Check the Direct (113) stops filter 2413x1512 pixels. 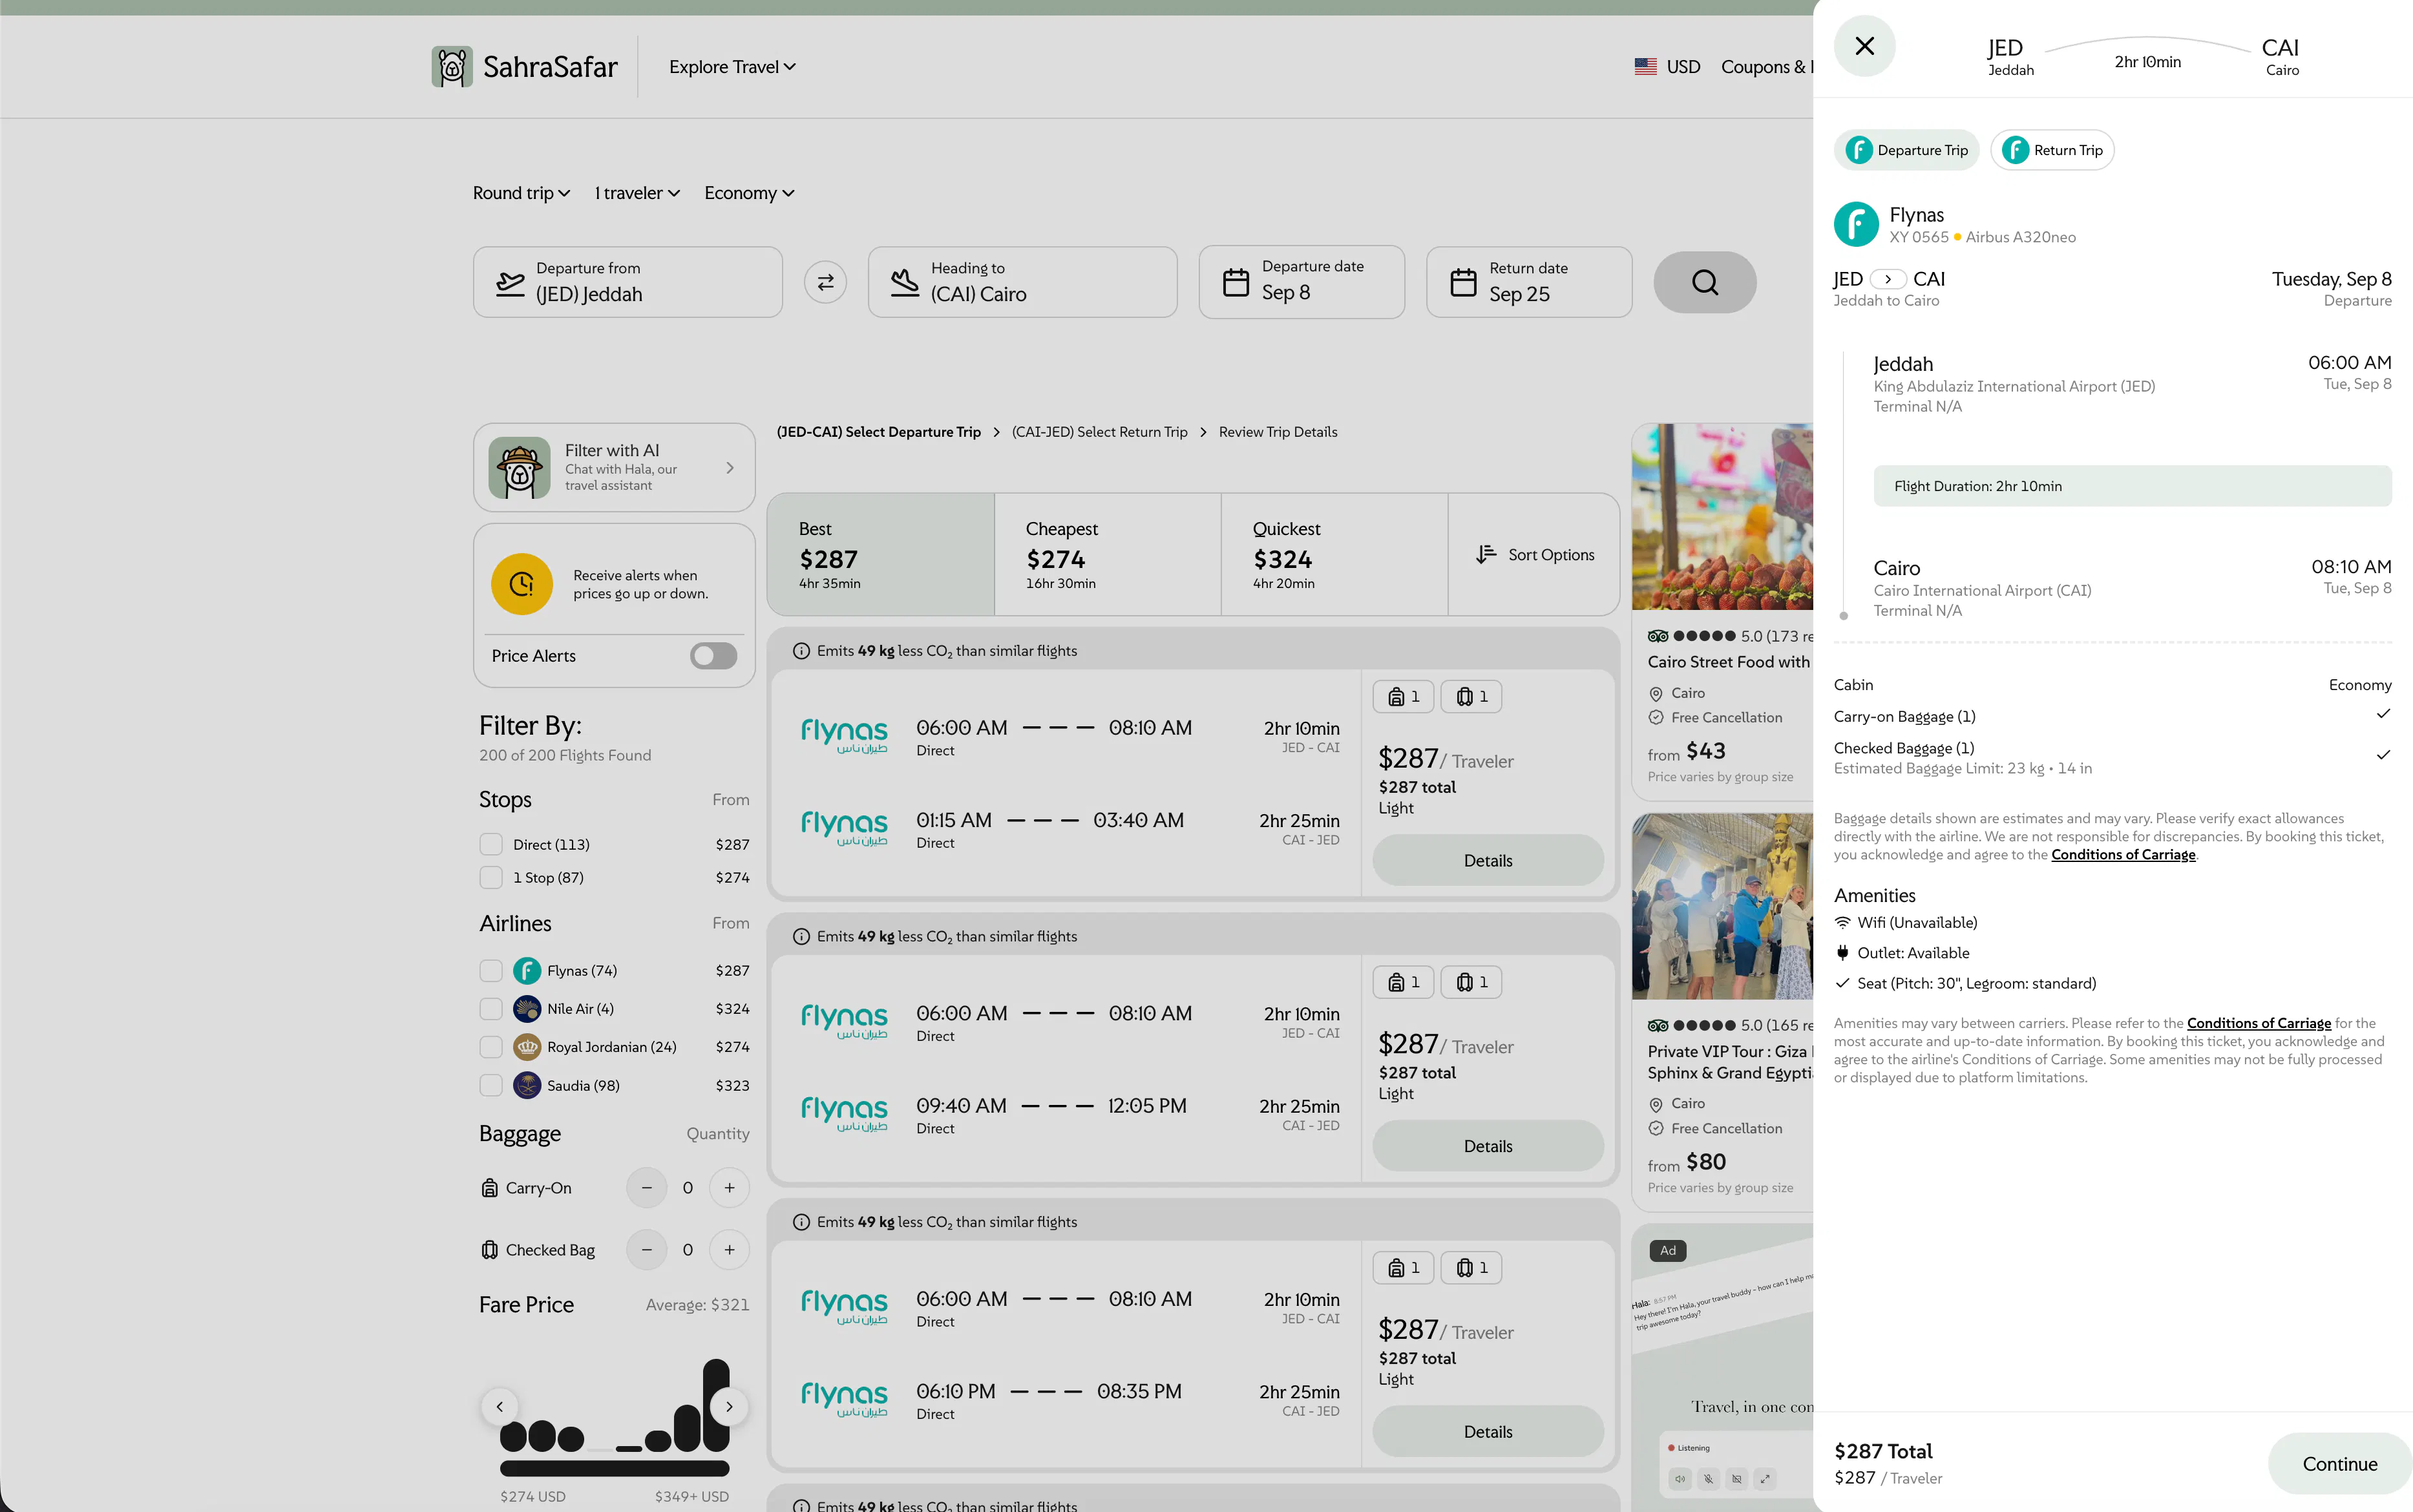(x=491, y=845)
